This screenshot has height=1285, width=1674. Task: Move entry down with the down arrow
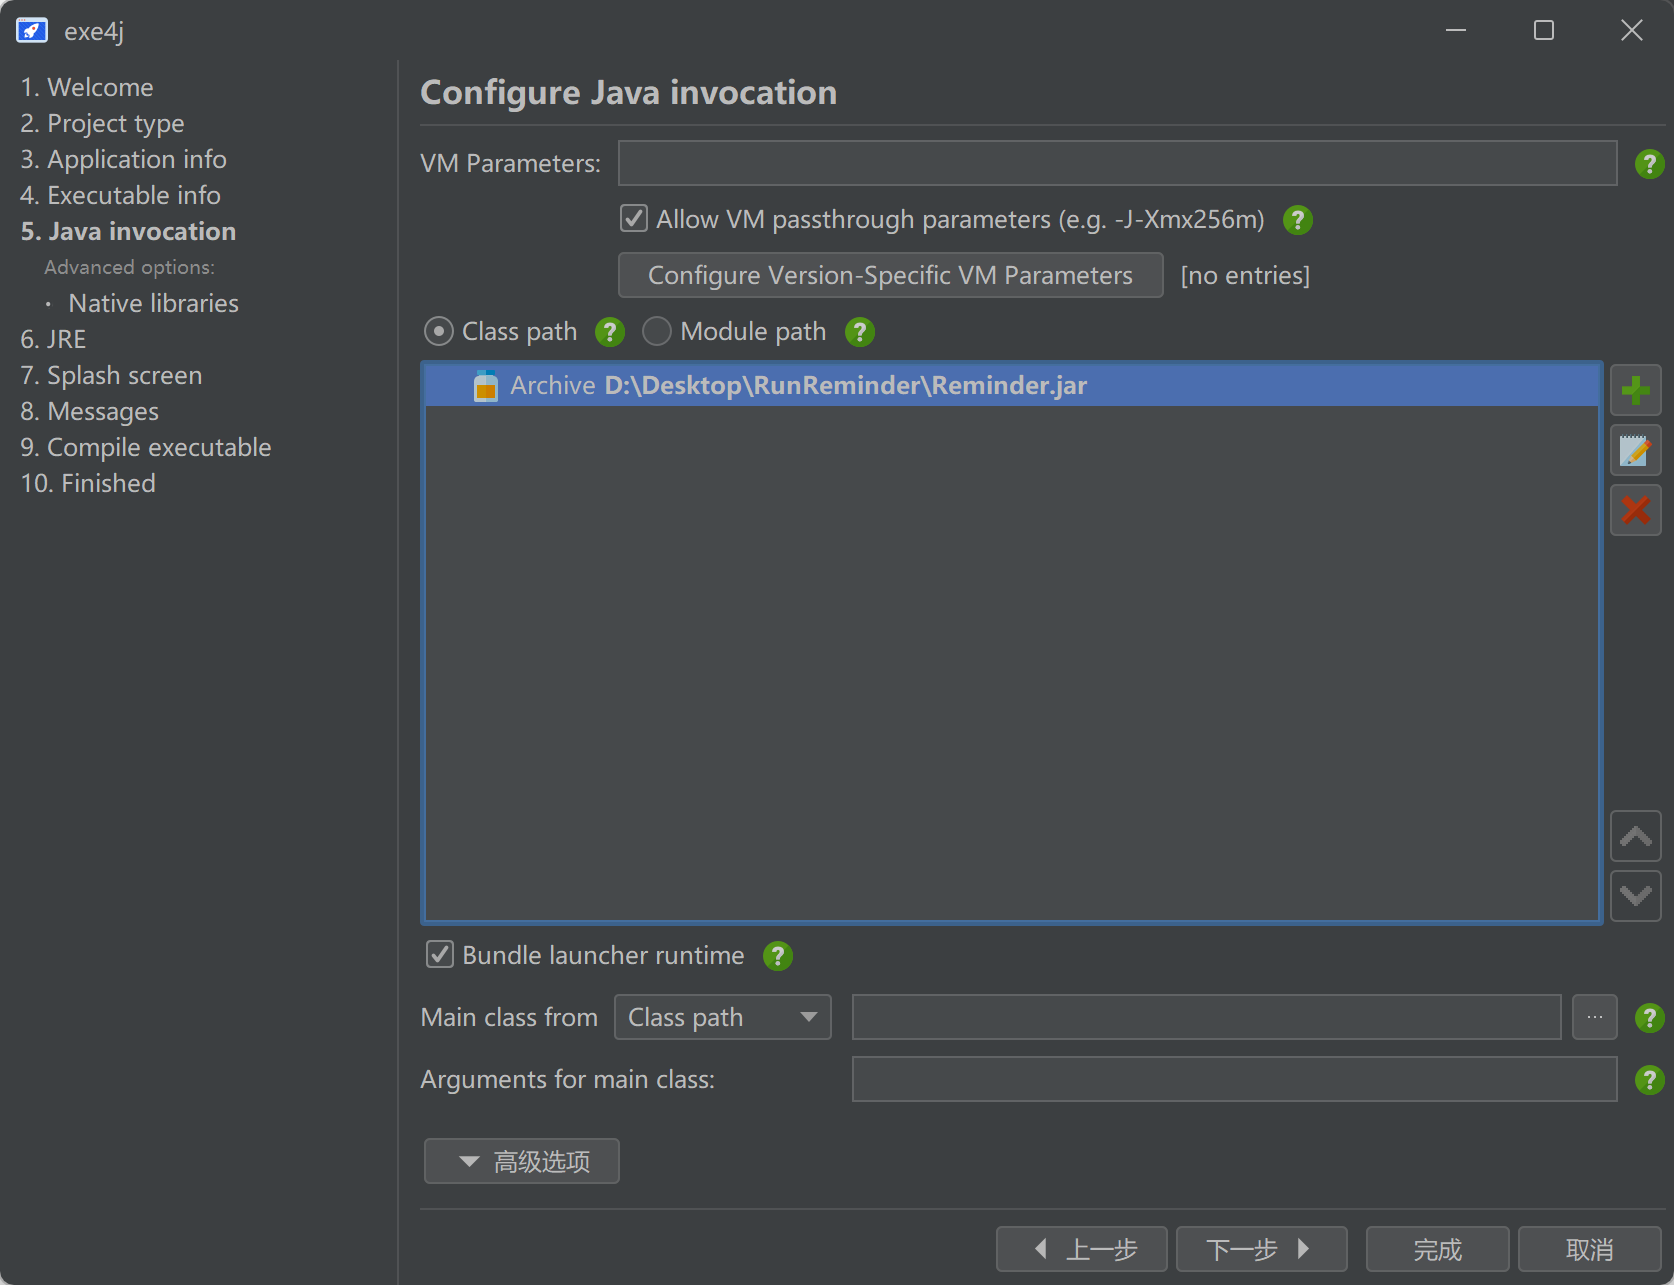pyautogui.click(x=1635, y=895)
